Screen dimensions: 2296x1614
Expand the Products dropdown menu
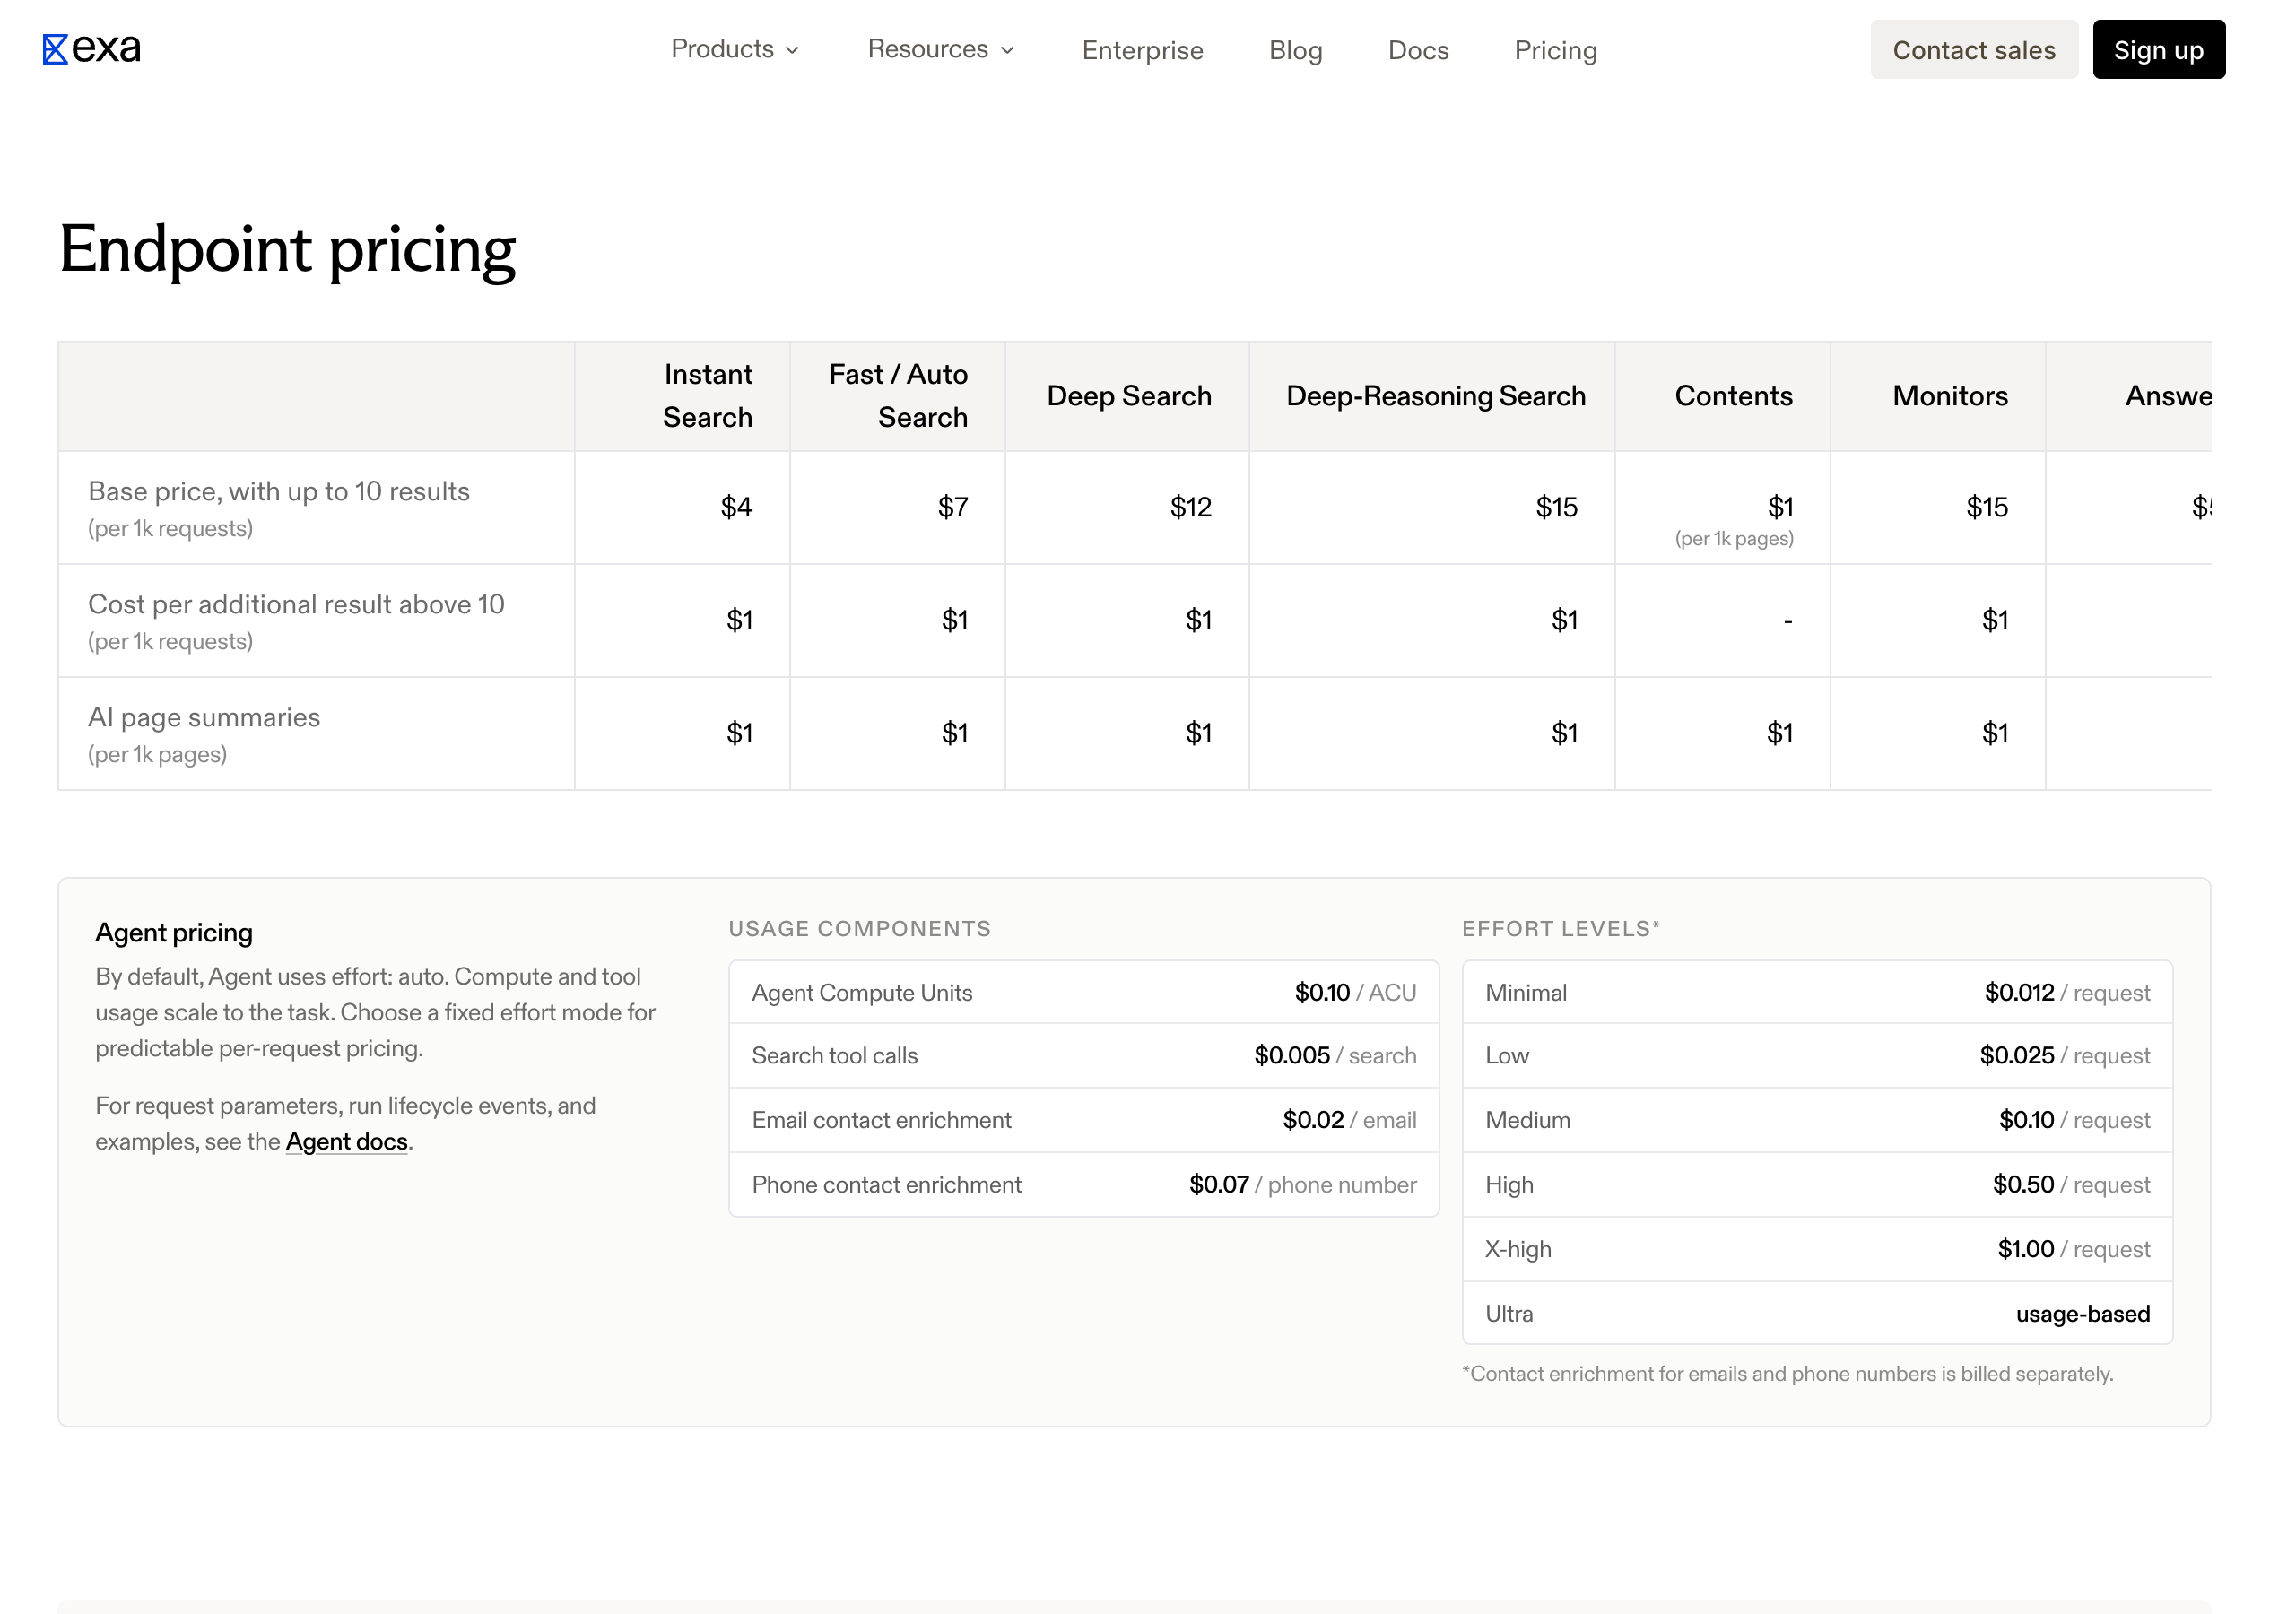tap(735, 49)
